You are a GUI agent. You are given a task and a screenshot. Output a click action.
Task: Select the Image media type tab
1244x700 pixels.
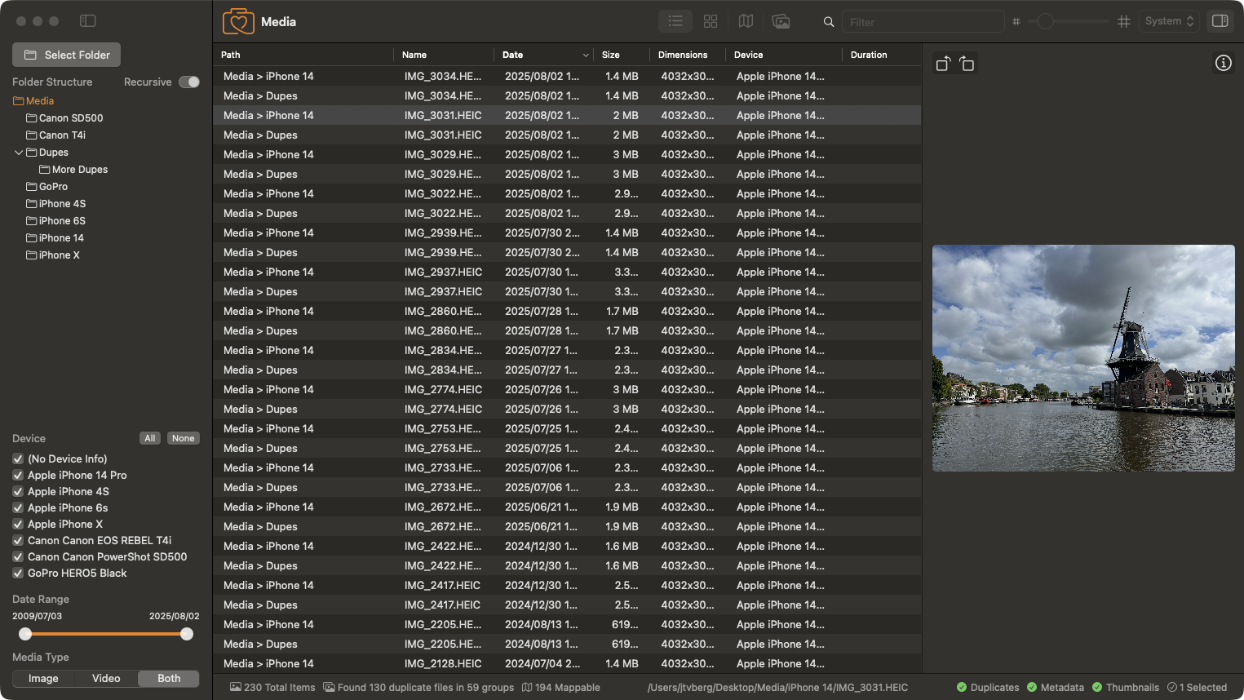point(43,678)
